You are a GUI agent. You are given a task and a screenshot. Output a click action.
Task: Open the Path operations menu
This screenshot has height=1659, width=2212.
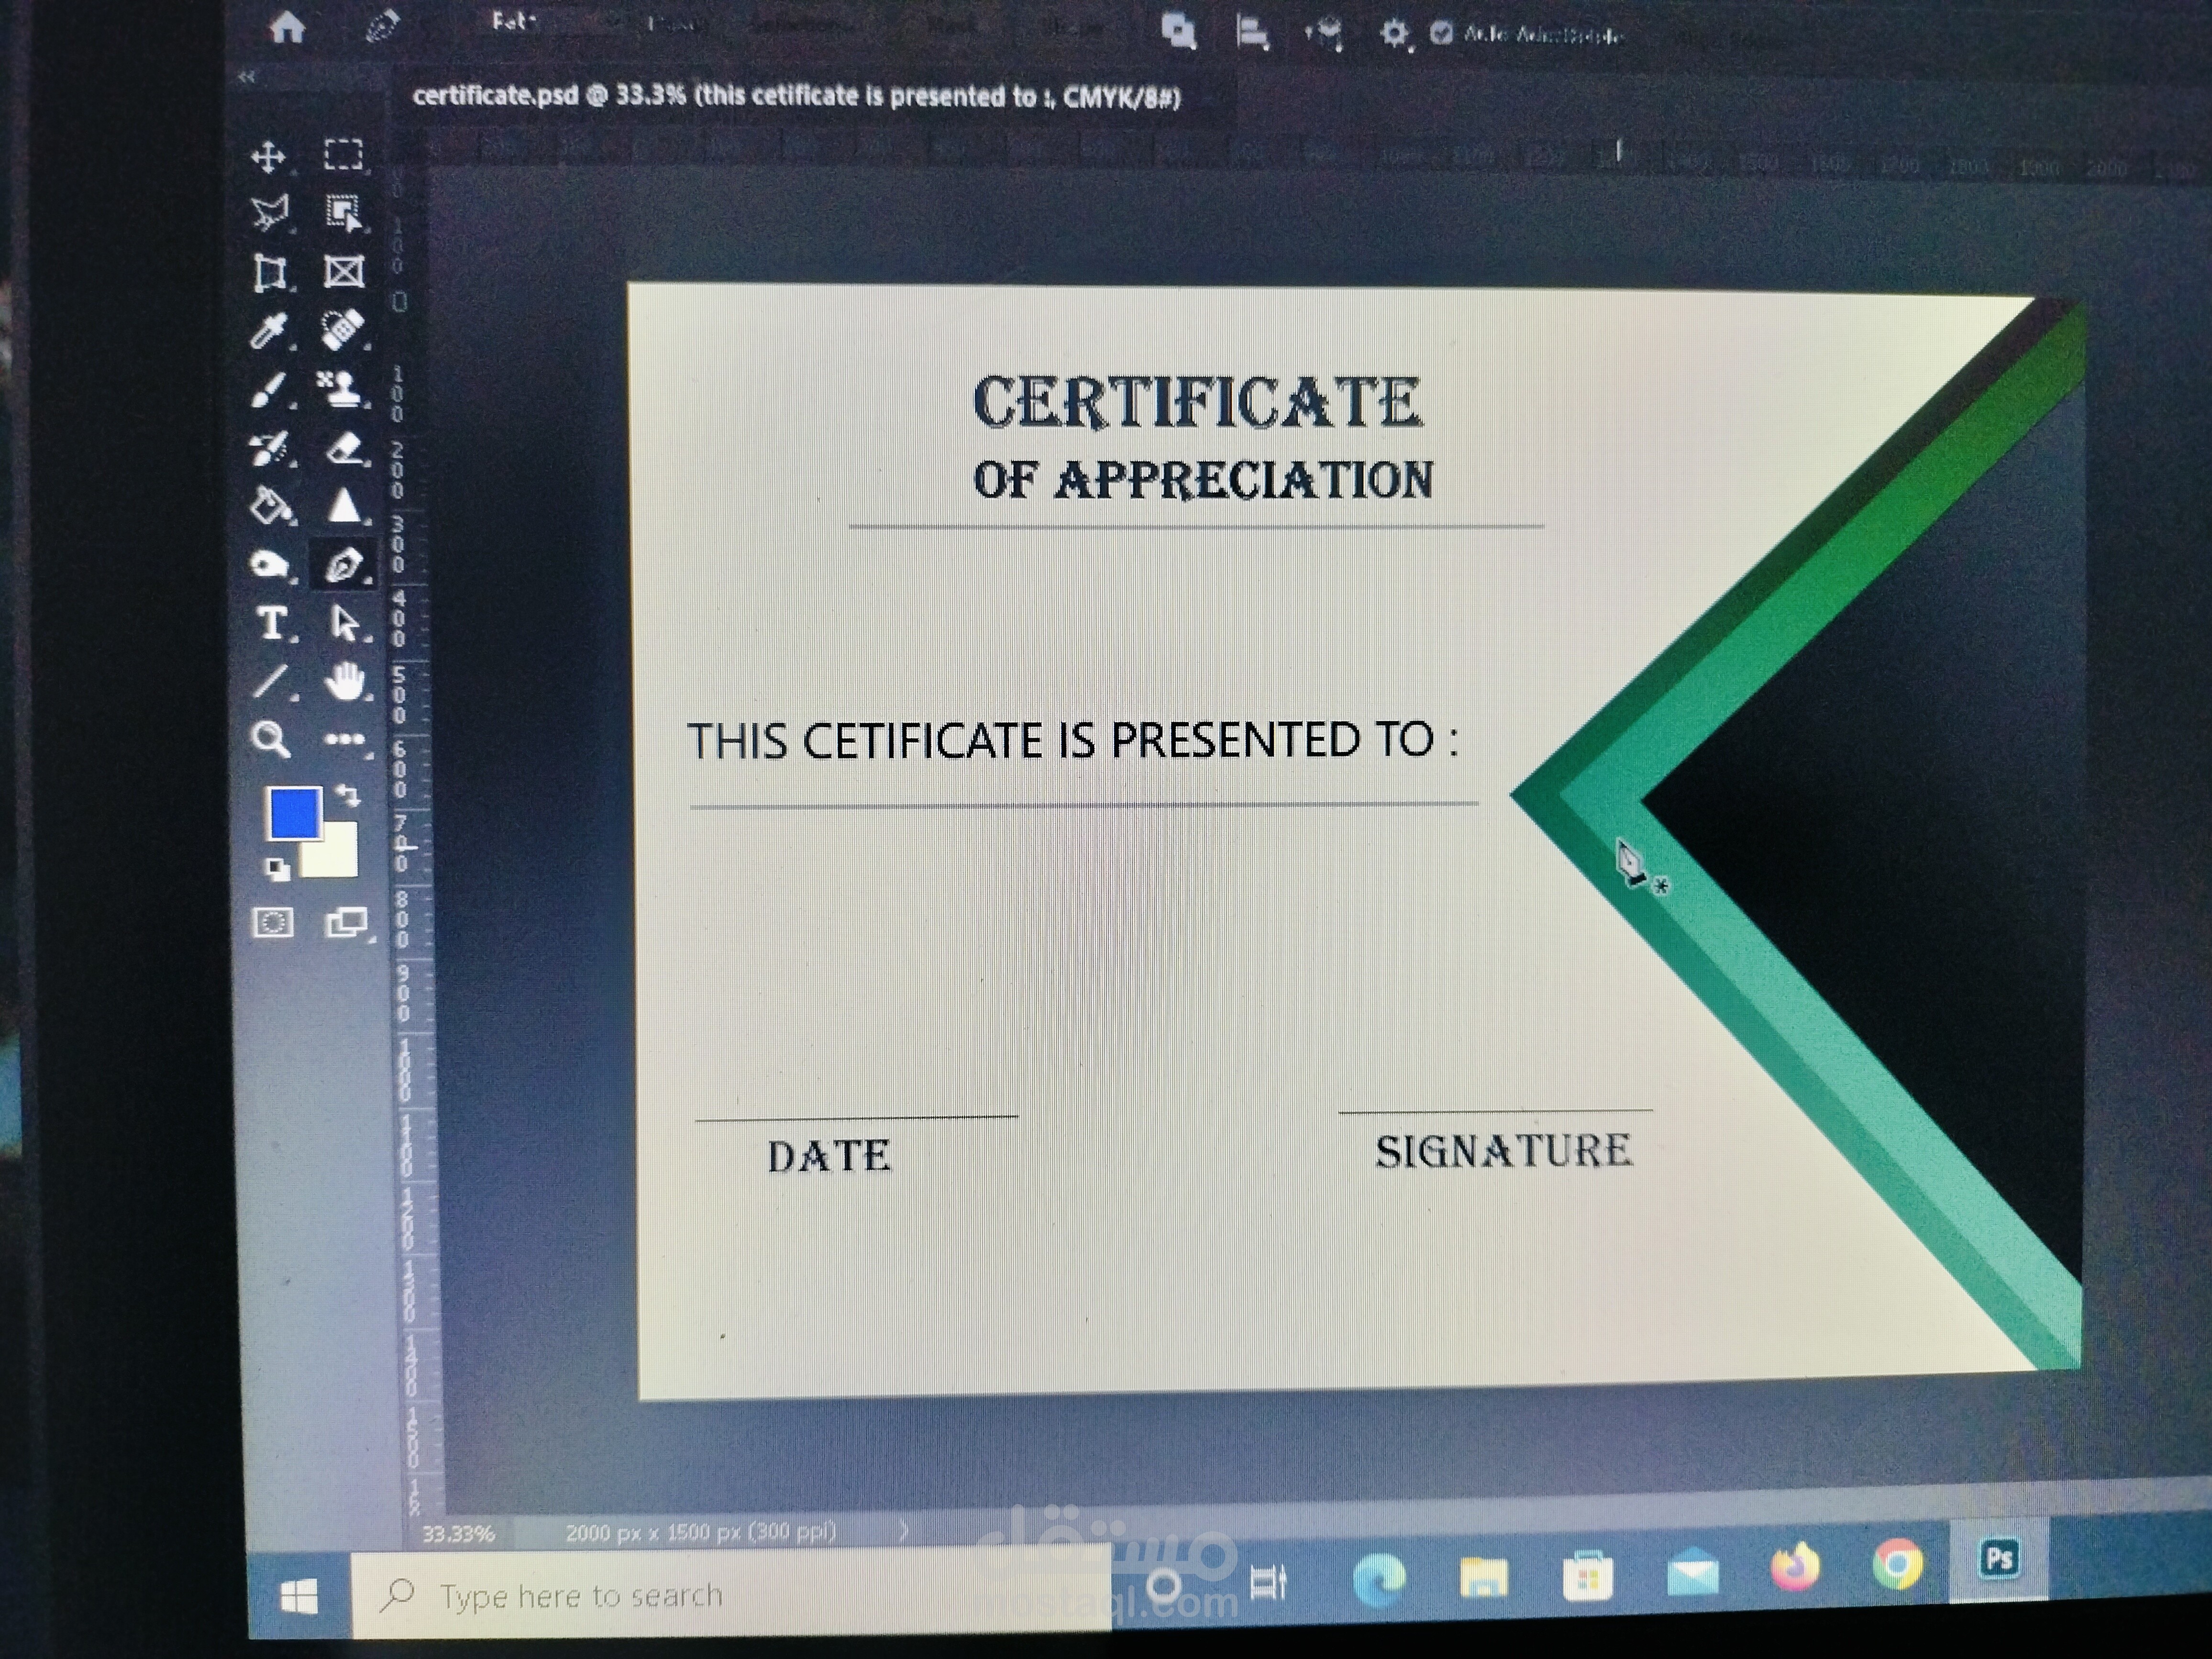tap(1179, 31)
